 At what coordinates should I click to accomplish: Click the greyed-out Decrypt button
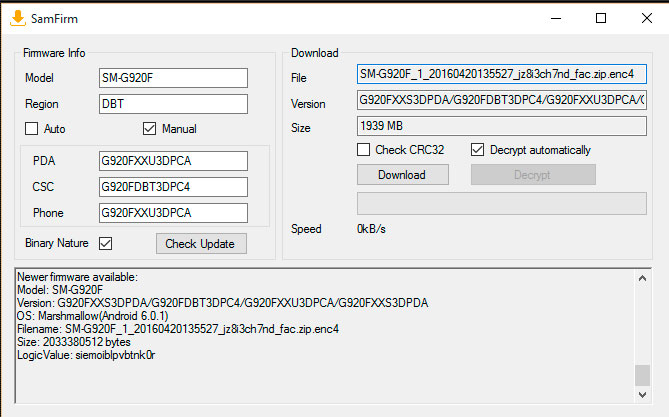tap(533, 175)
